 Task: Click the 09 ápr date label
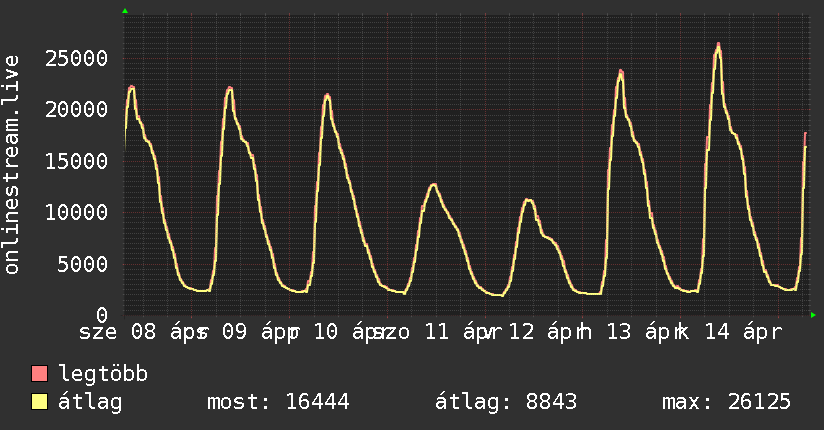coord(261,332)
